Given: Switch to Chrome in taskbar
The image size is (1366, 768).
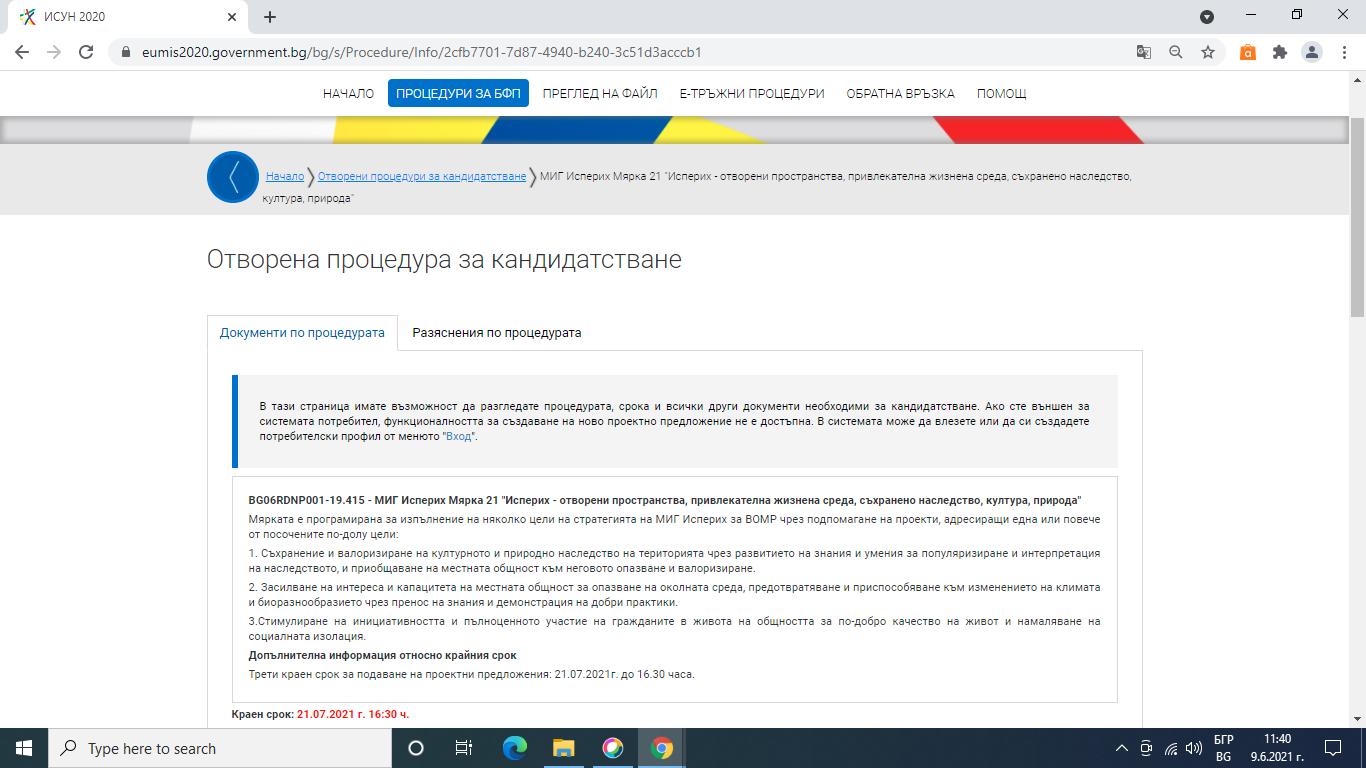Looking at the screenshot, I should coord(662,748).
